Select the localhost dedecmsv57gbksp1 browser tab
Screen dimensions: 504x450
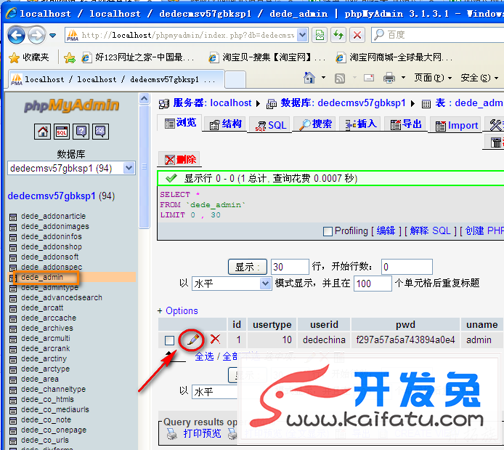(x=117, y=79)
